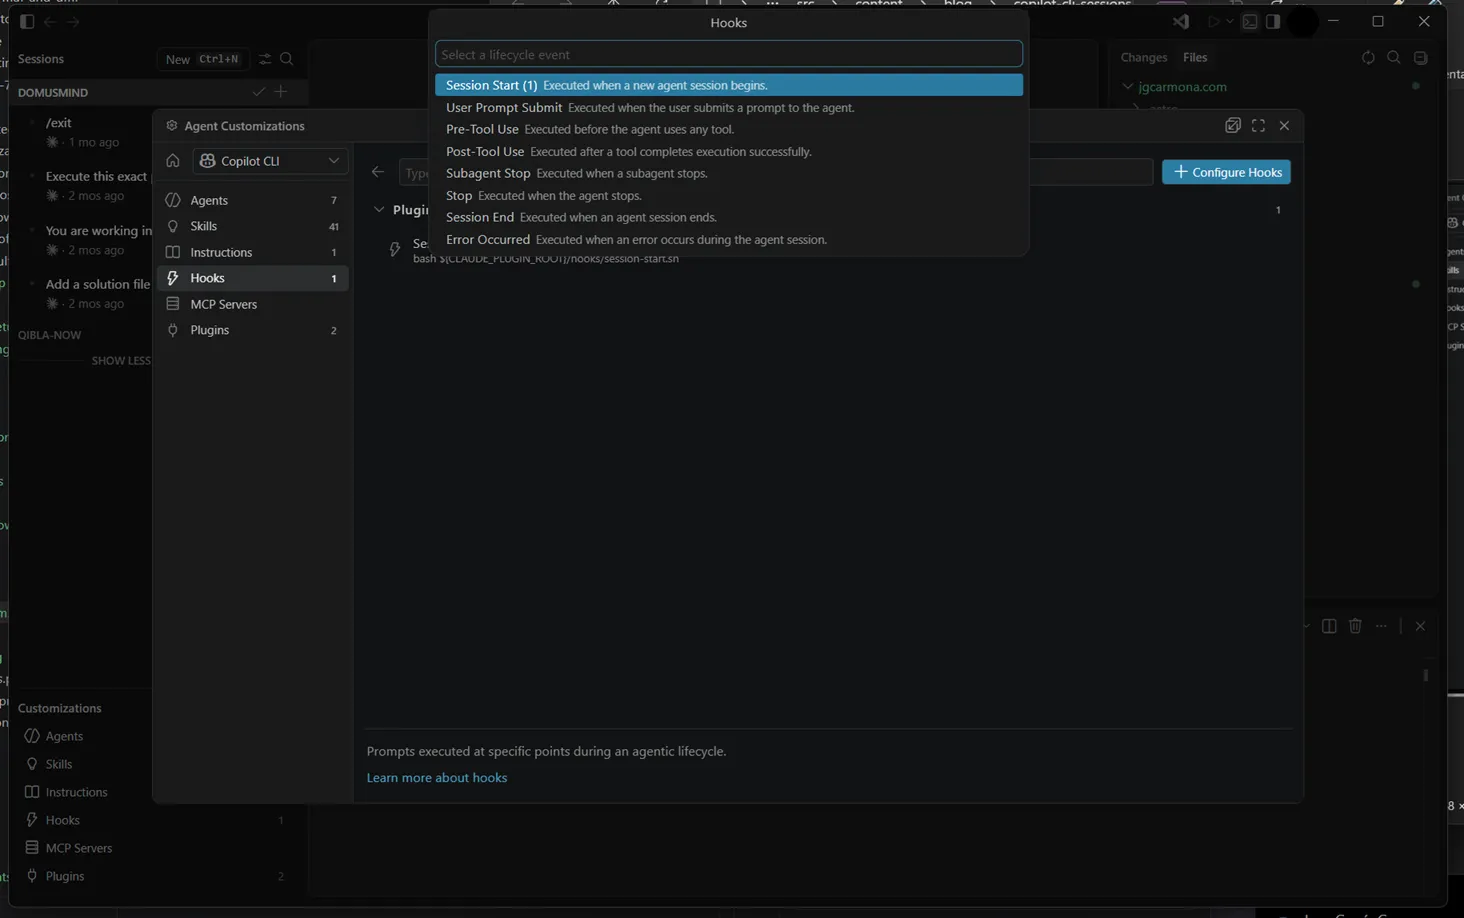Click the back arrow in the Hooks pane
Viewport: 1464px width, 918px height.
[378, 172]
